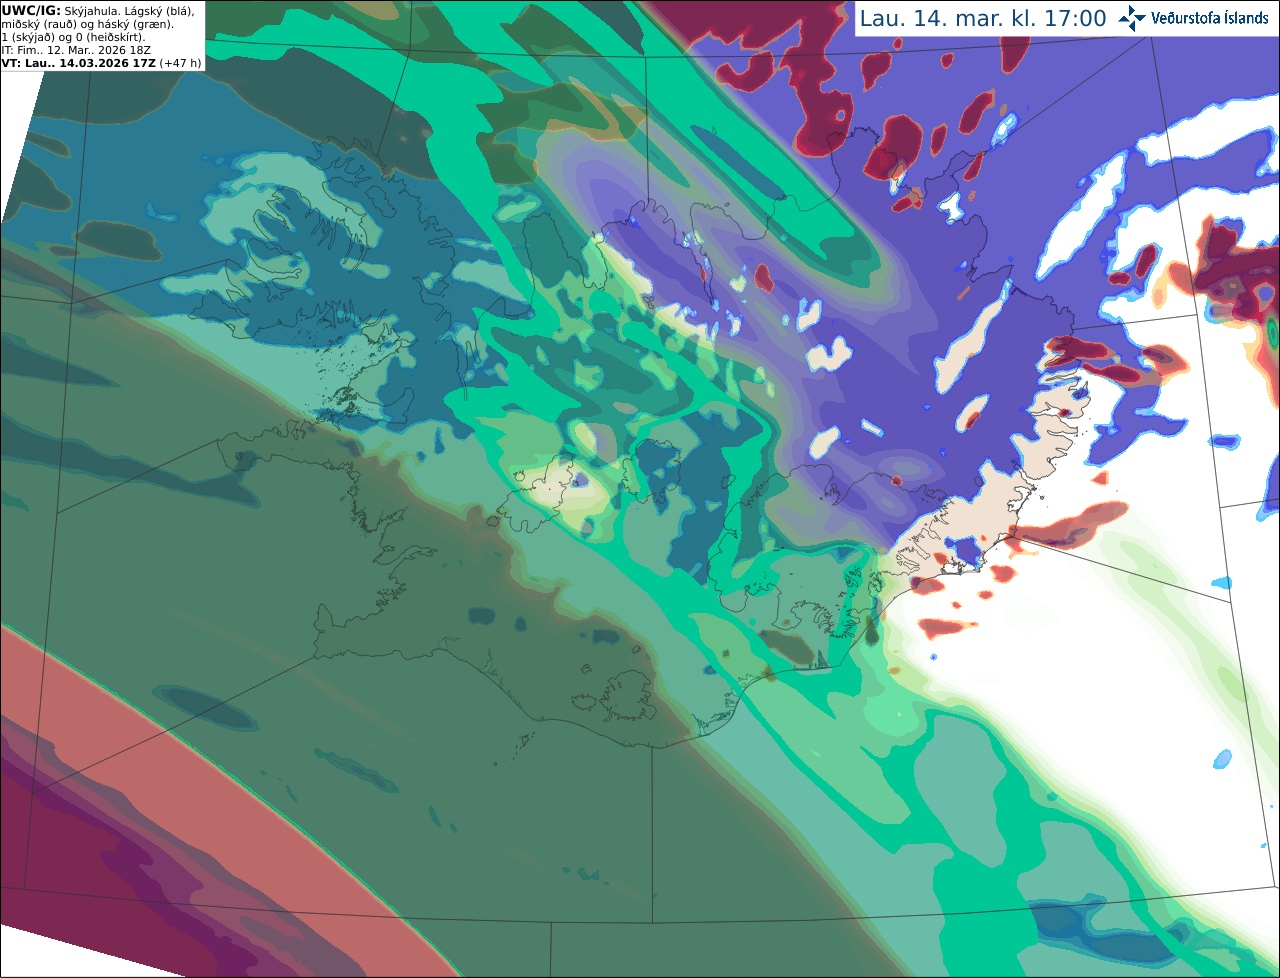Click the "(+47 h)" forecast offset
This screenshot has width=1280, height=978.
click(181, 63)
